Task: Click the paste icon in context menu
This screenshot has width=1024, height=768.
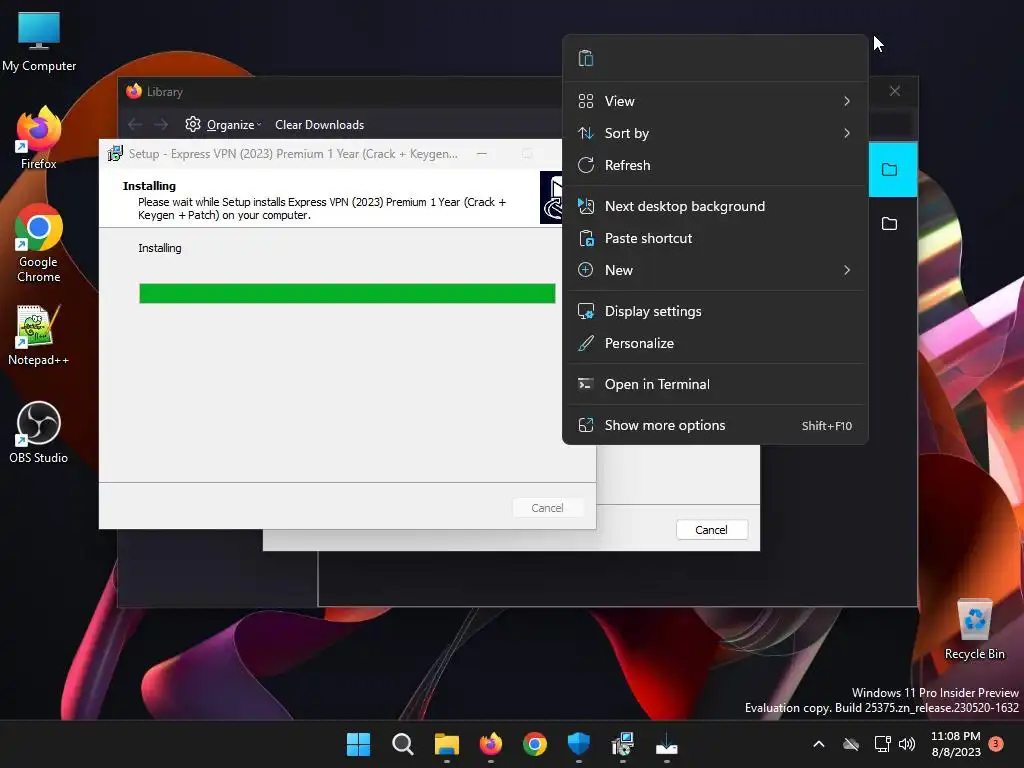Action: click(586, 58)
